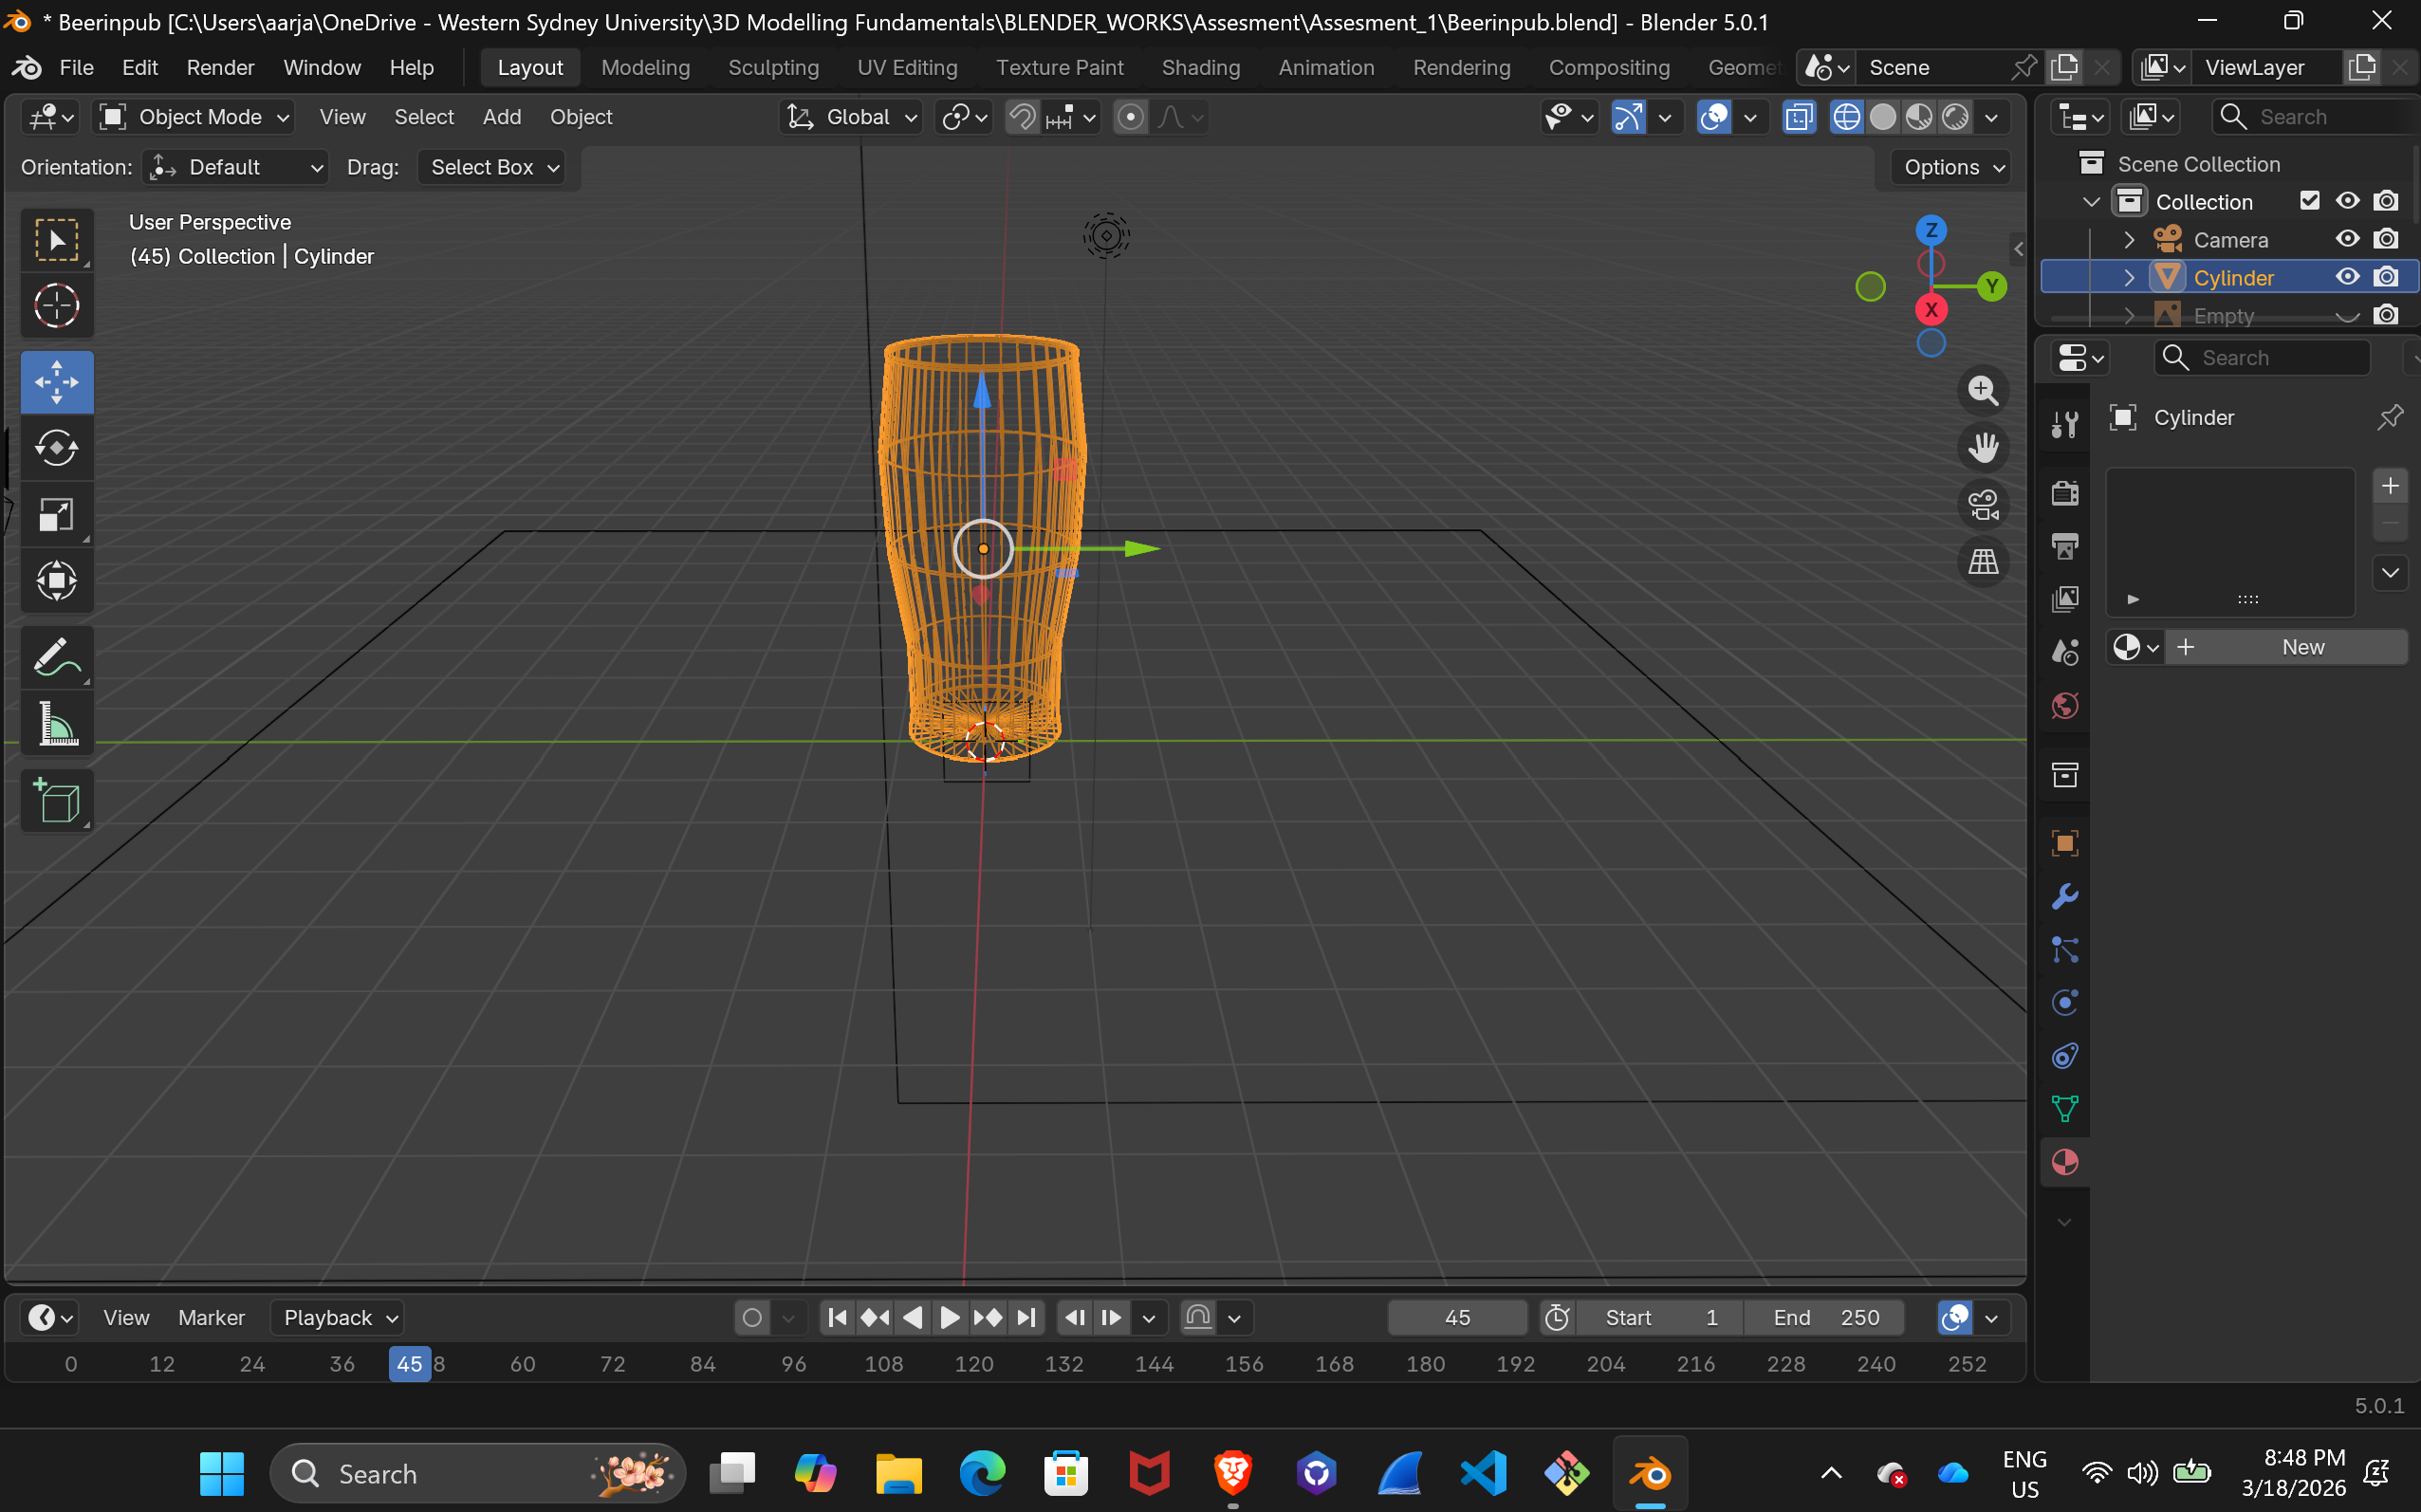2421x1512 pixels.
Task: Select the Scale tool
Action: (x=57, y=515)
